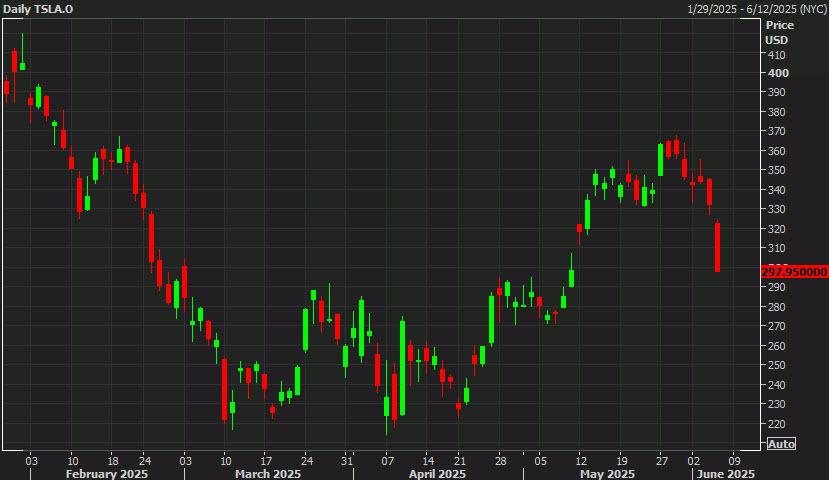Screen dimensions: 829x480
Task: Click the 350 price axis value
Action: 776,170
